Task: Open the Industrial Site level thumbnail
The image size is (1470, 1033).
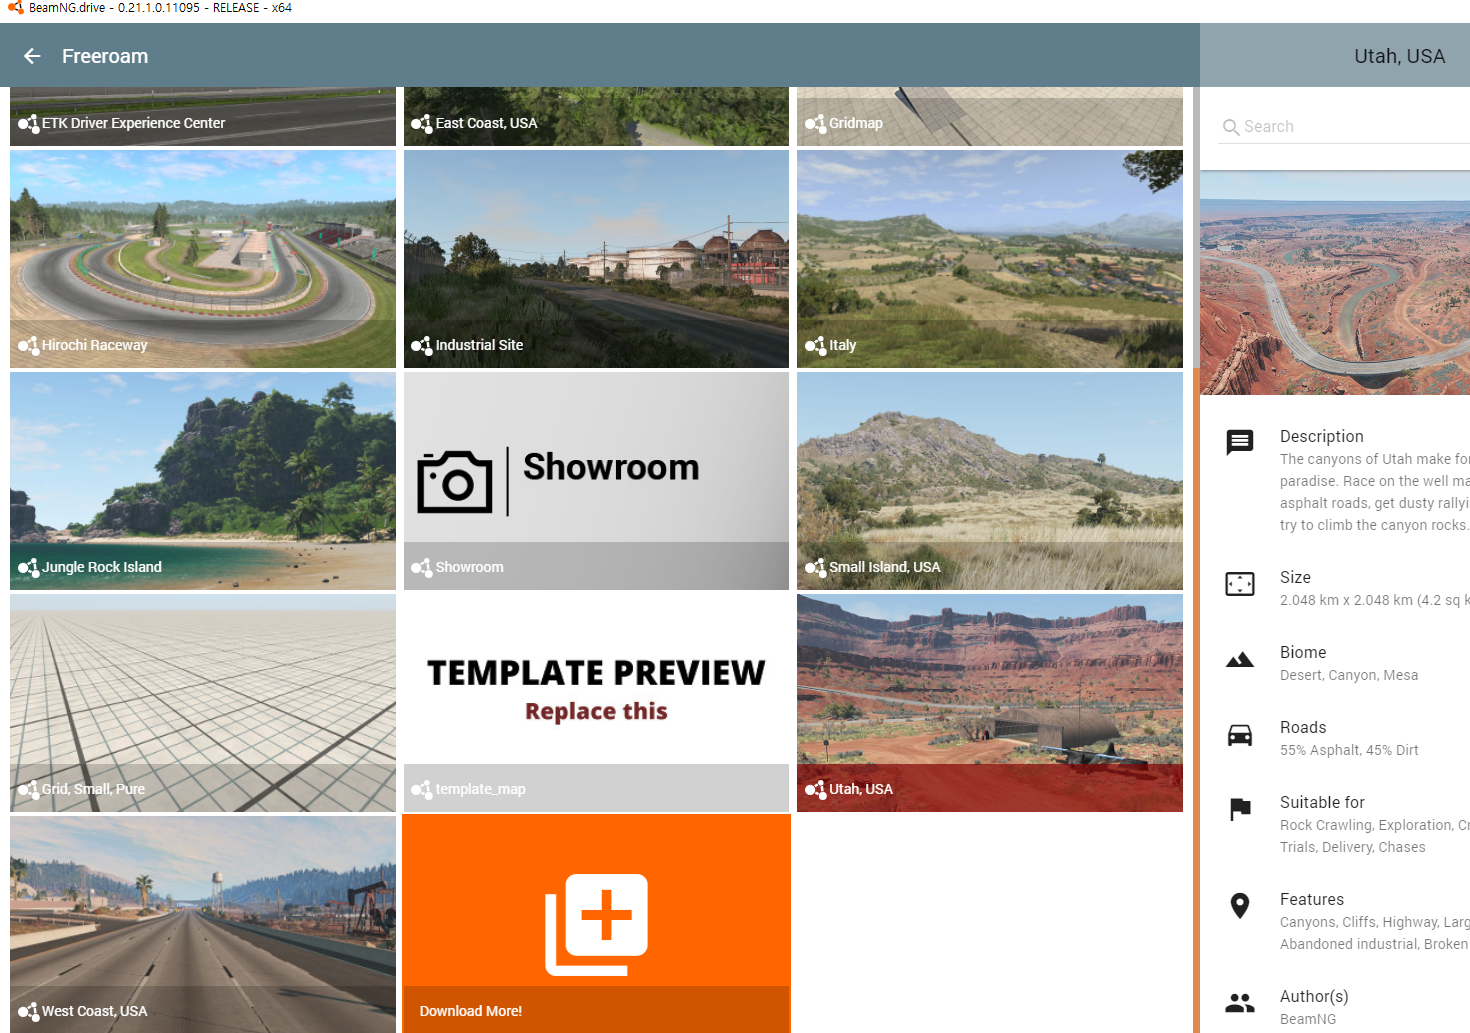Action: 596,259
